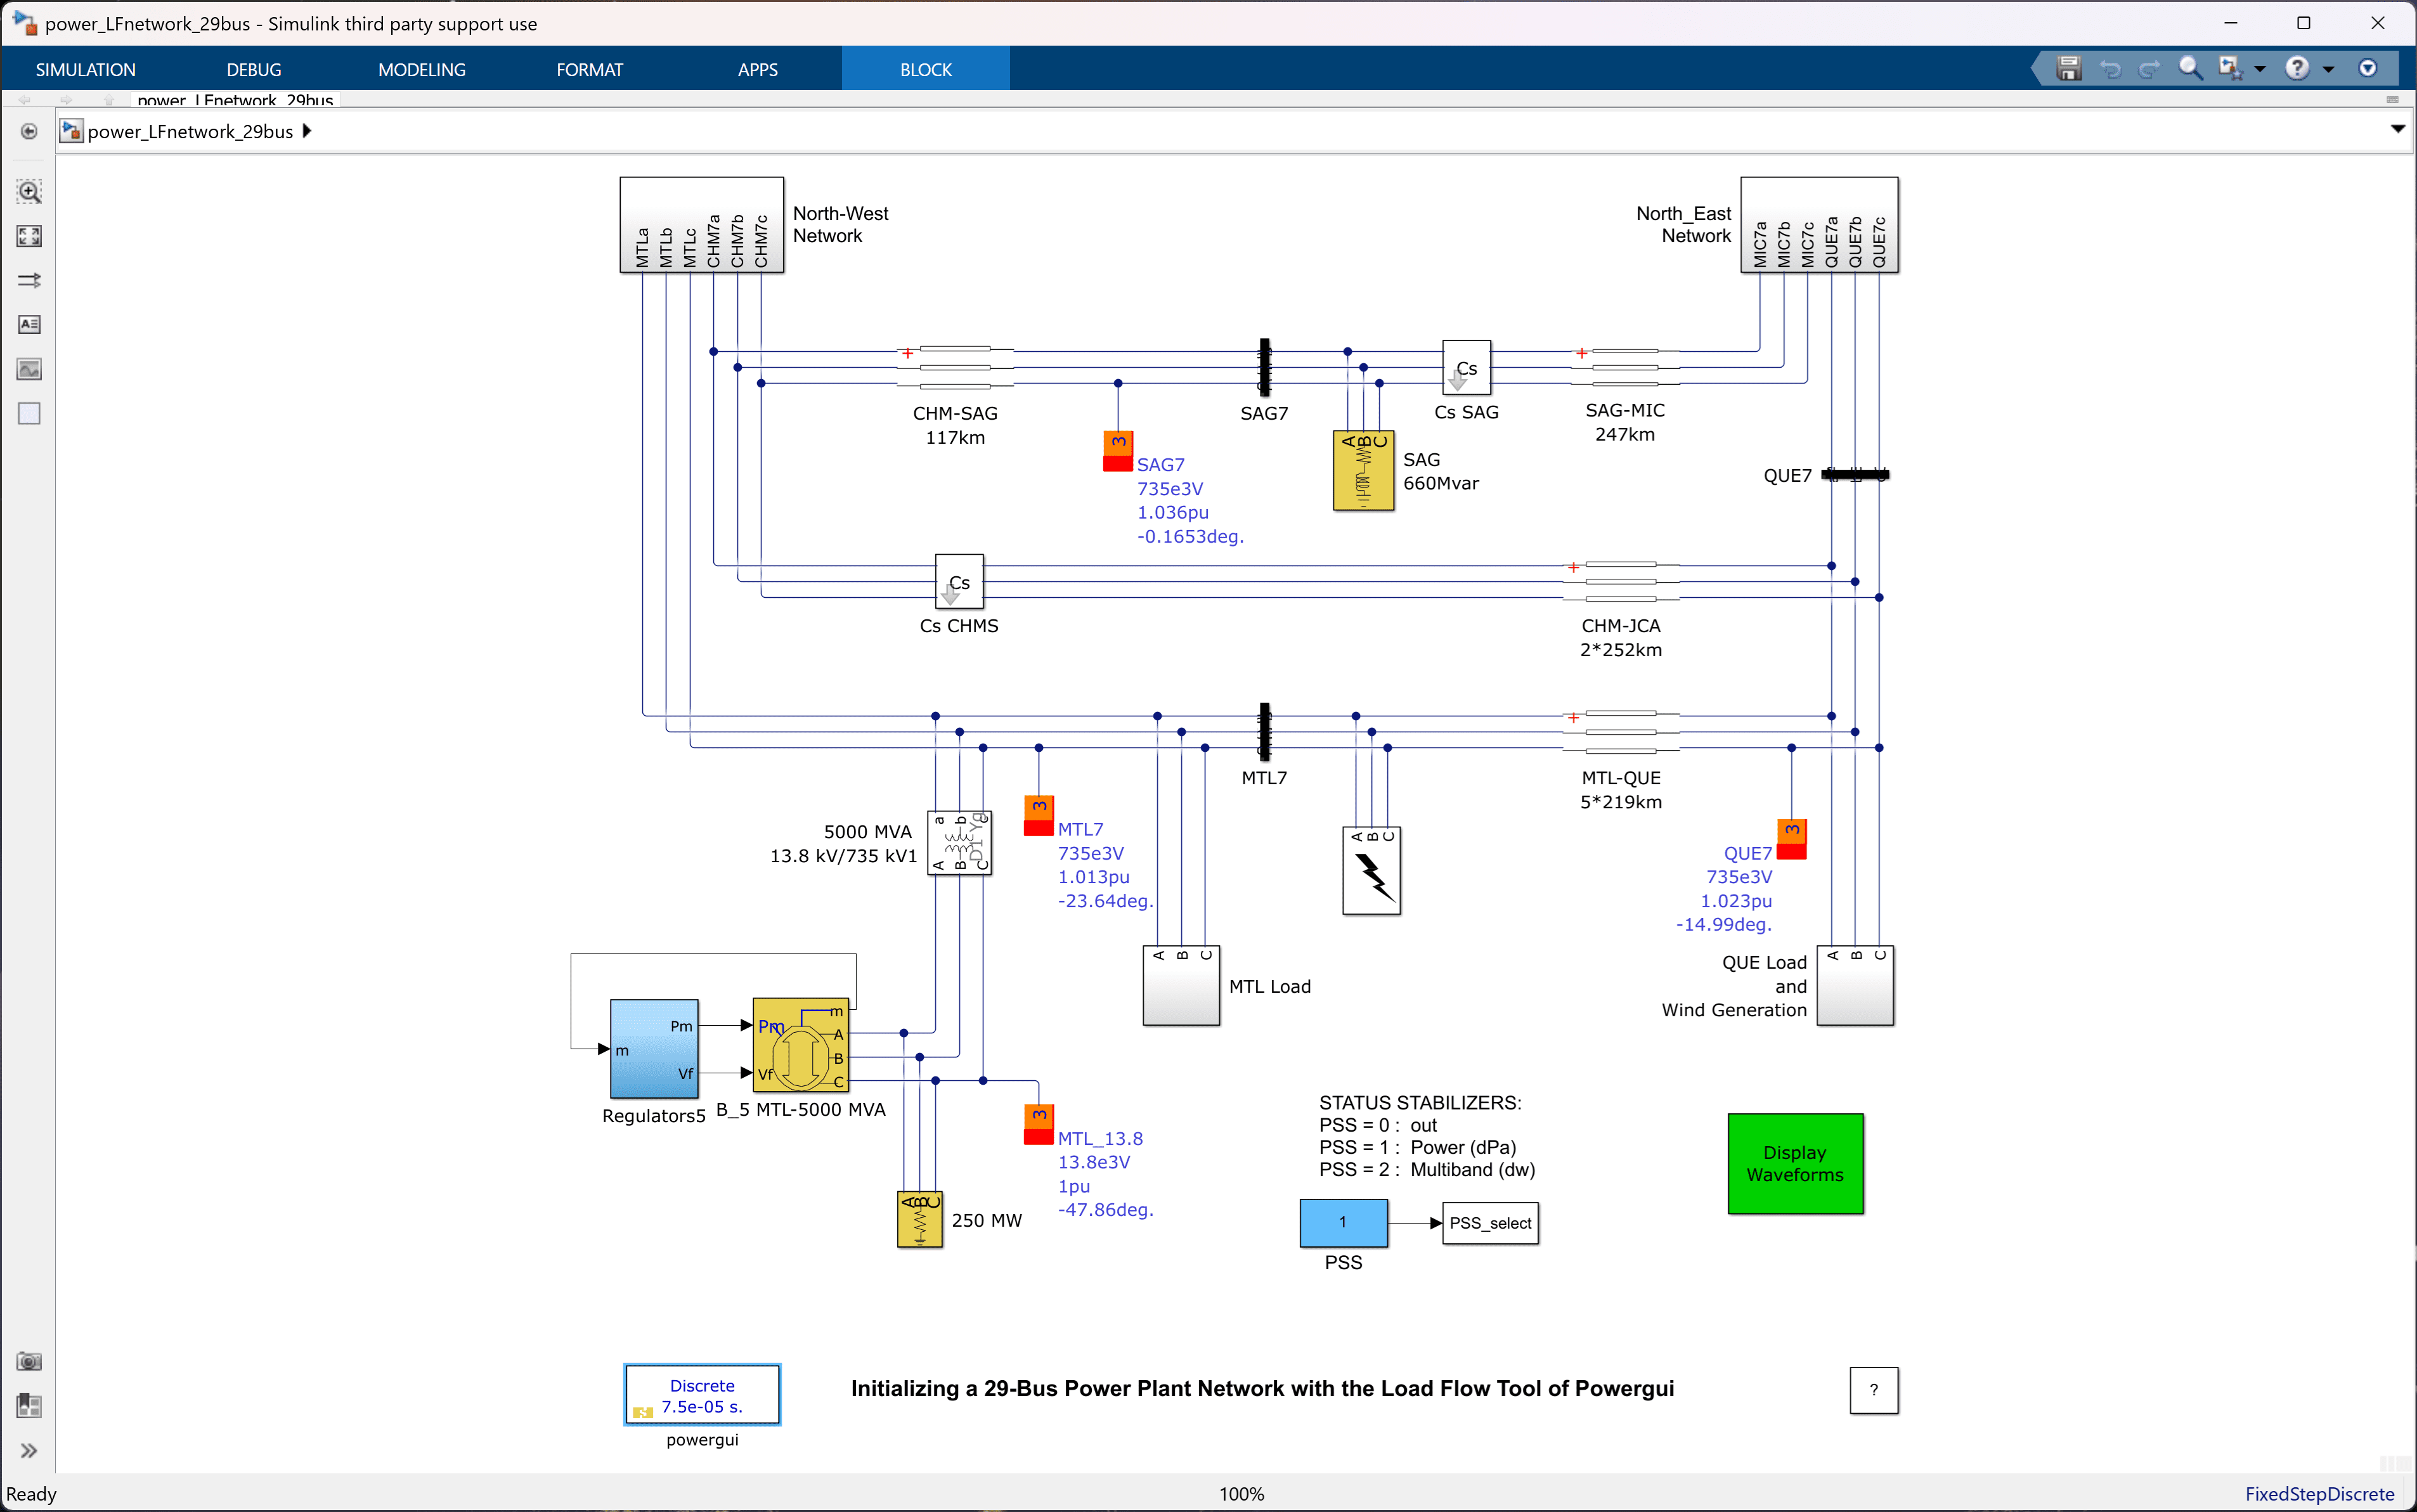This screenshot has width=2417, height=1512.
Task: Click the Fit to View palette icon
Action: pyautogui.click(x=29, y=236)
